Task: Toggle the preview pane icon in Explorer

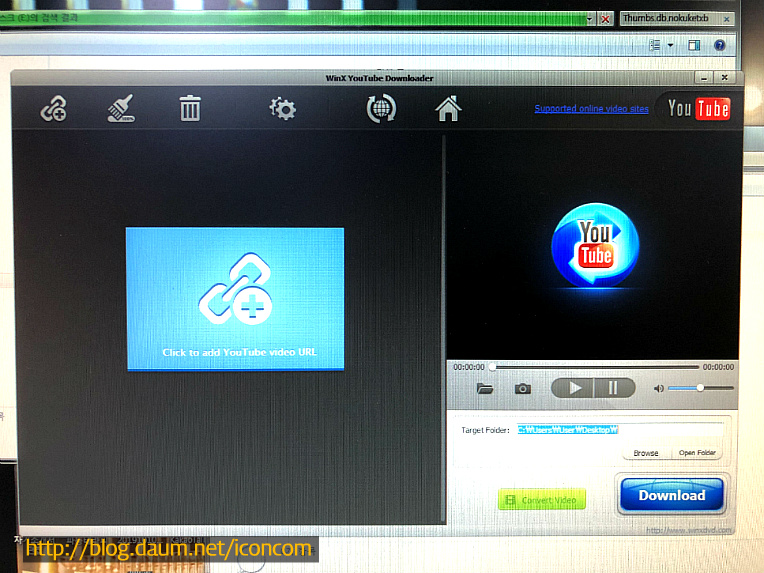Action: 694,45
